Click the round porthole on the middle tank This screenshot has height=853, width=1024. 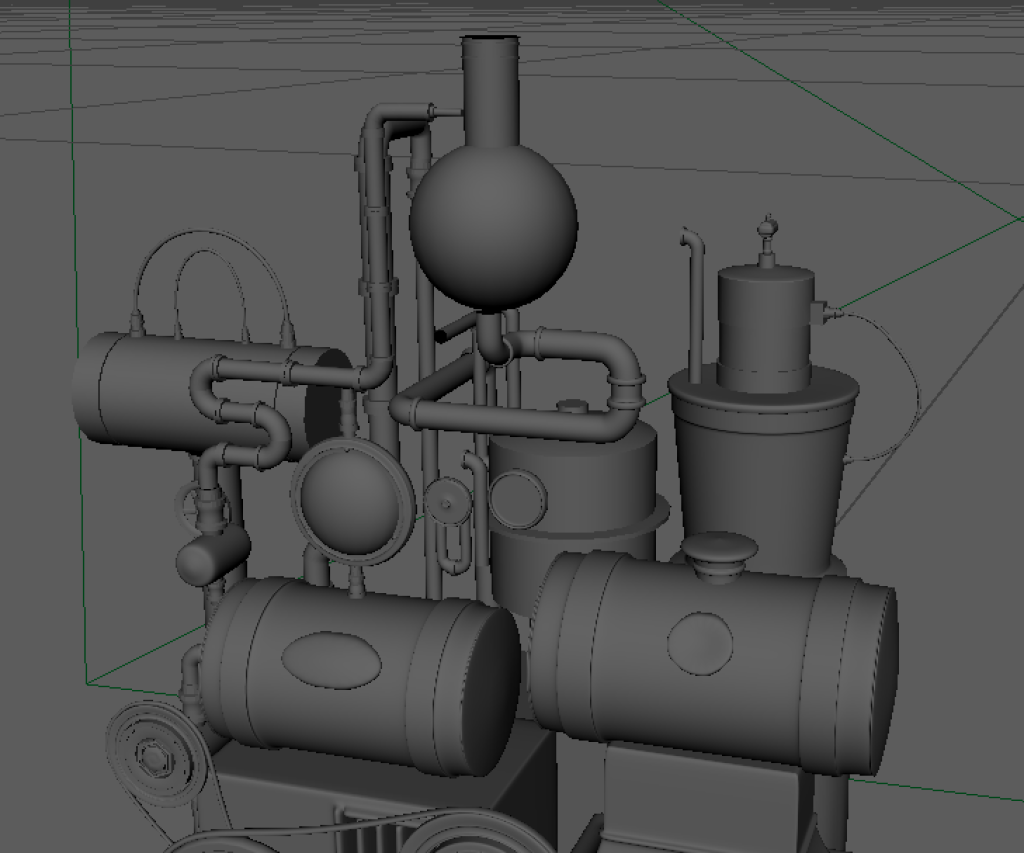(517, 499)
